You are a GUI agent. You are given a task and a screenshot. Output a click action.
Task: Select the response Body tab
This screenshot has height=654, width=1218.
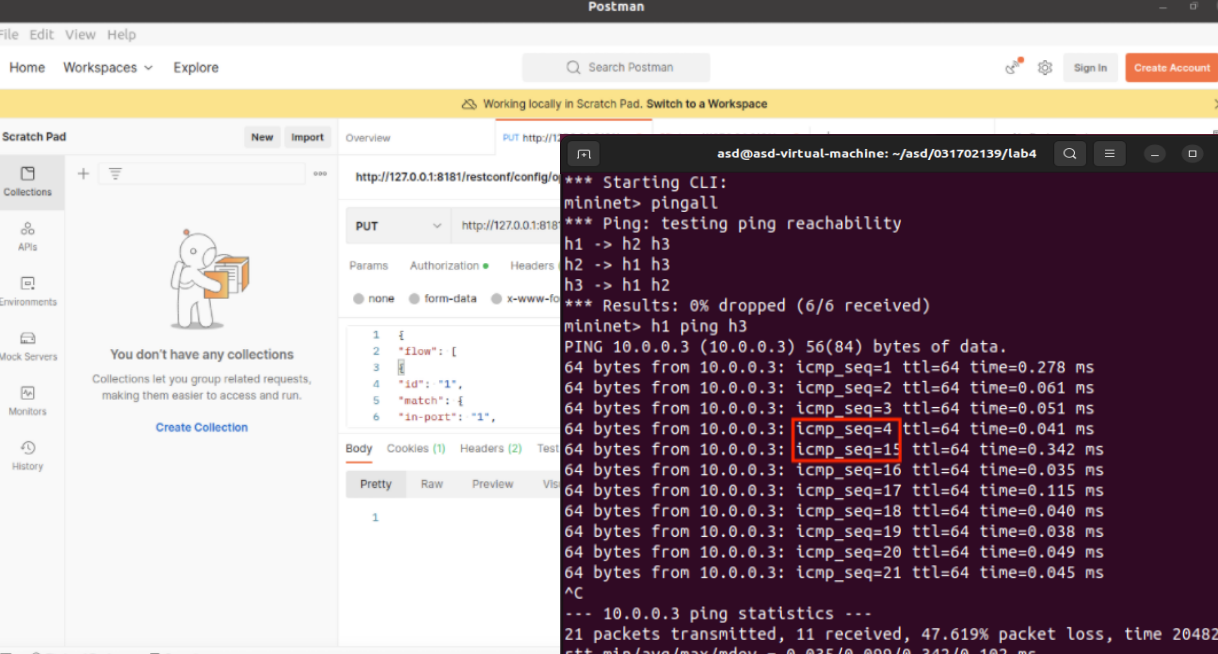tap(359, 449)
